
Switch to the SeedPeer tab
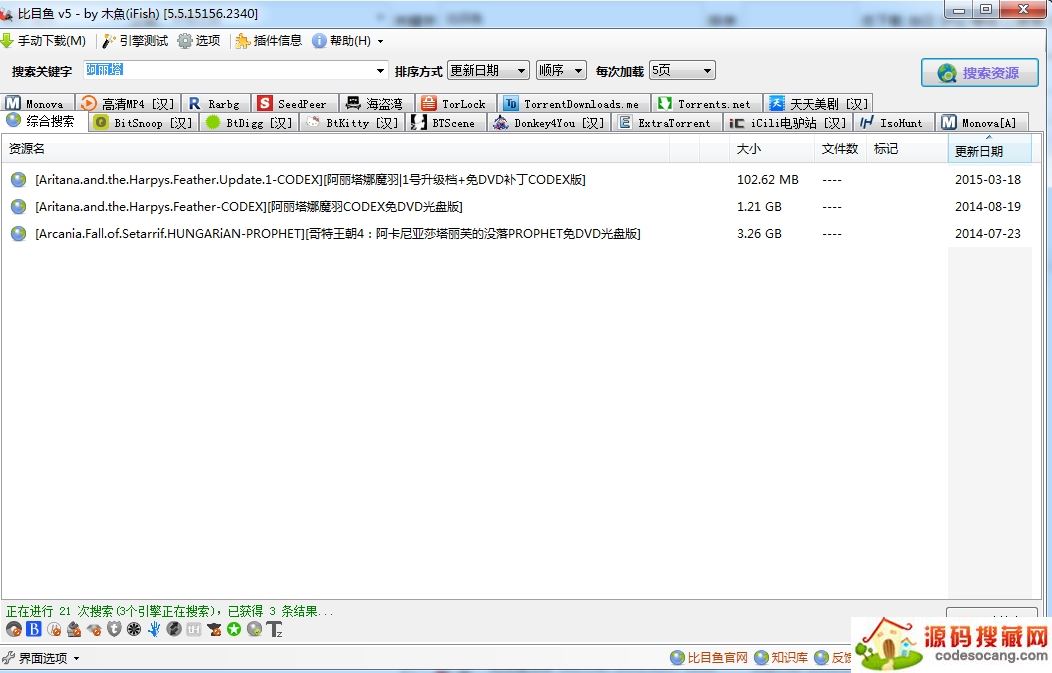[x=294, y=103]
